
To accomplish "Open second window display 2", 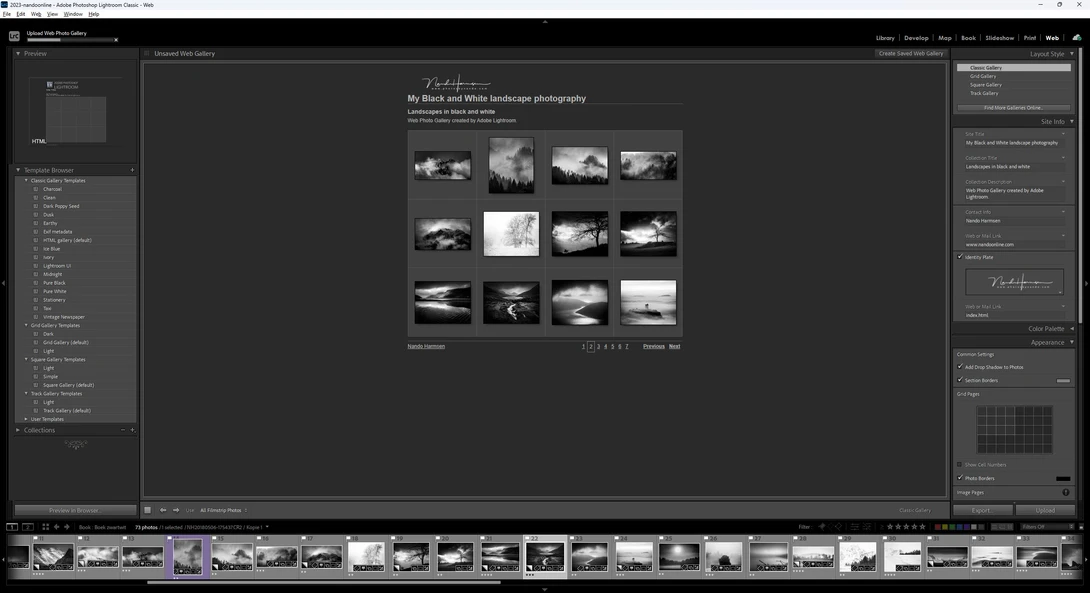I will tap(28, 527).
